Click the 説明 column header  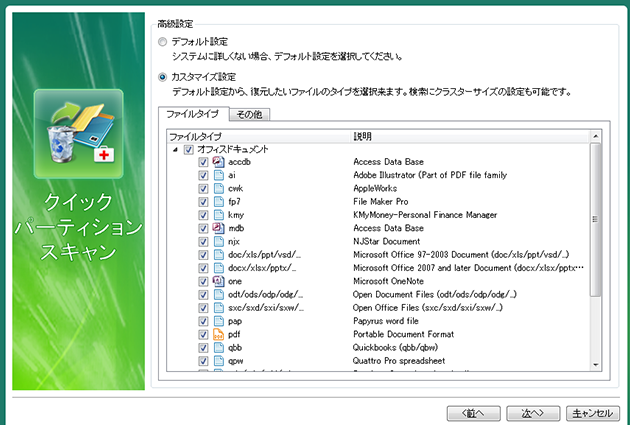470,136
